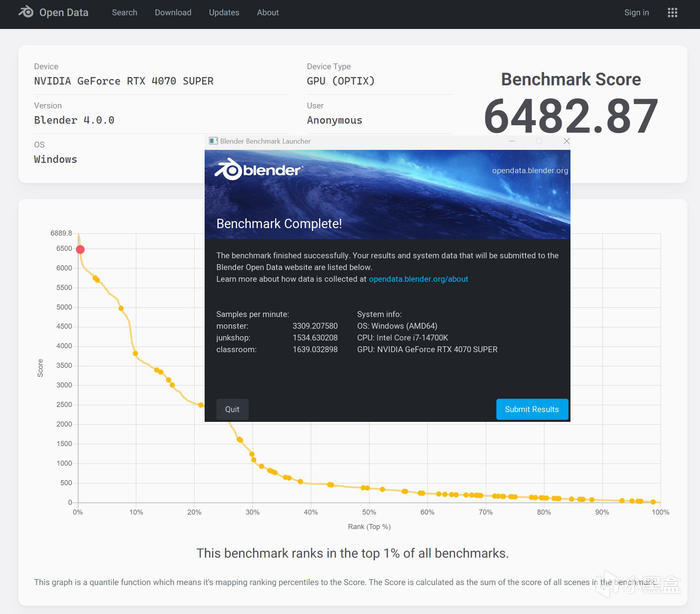
Task: Click the graph data point near 5000 score
Action: [x=121, y=308]
